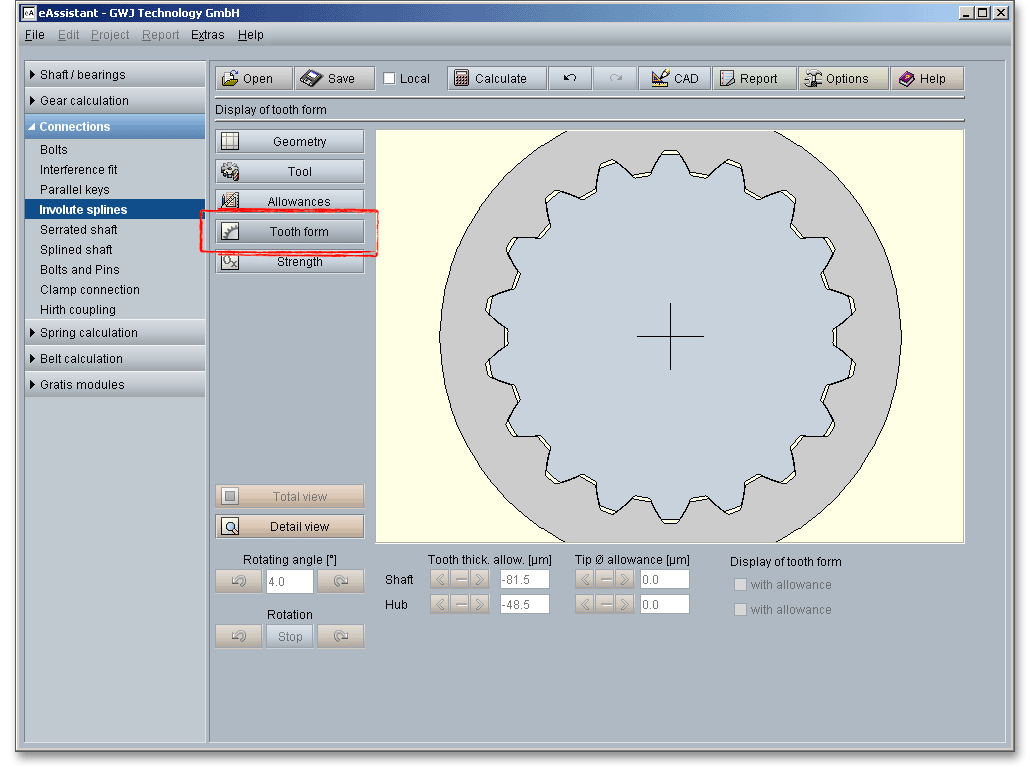Click the undo arrow in toolbar
Viewport: 1030px width, 767px height.
point(570,79)
